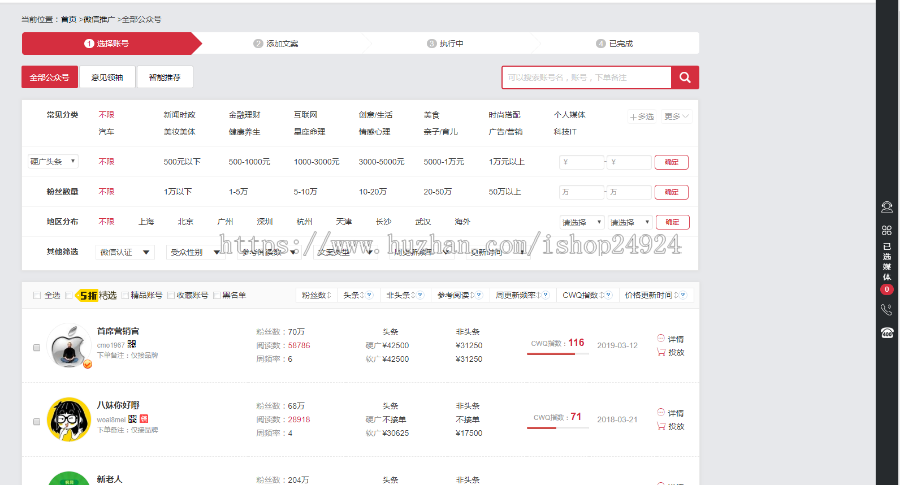This screenshot has width=900, height=485.
Task: Expand the 更多 categories chevron
Action: click(676, 117)
